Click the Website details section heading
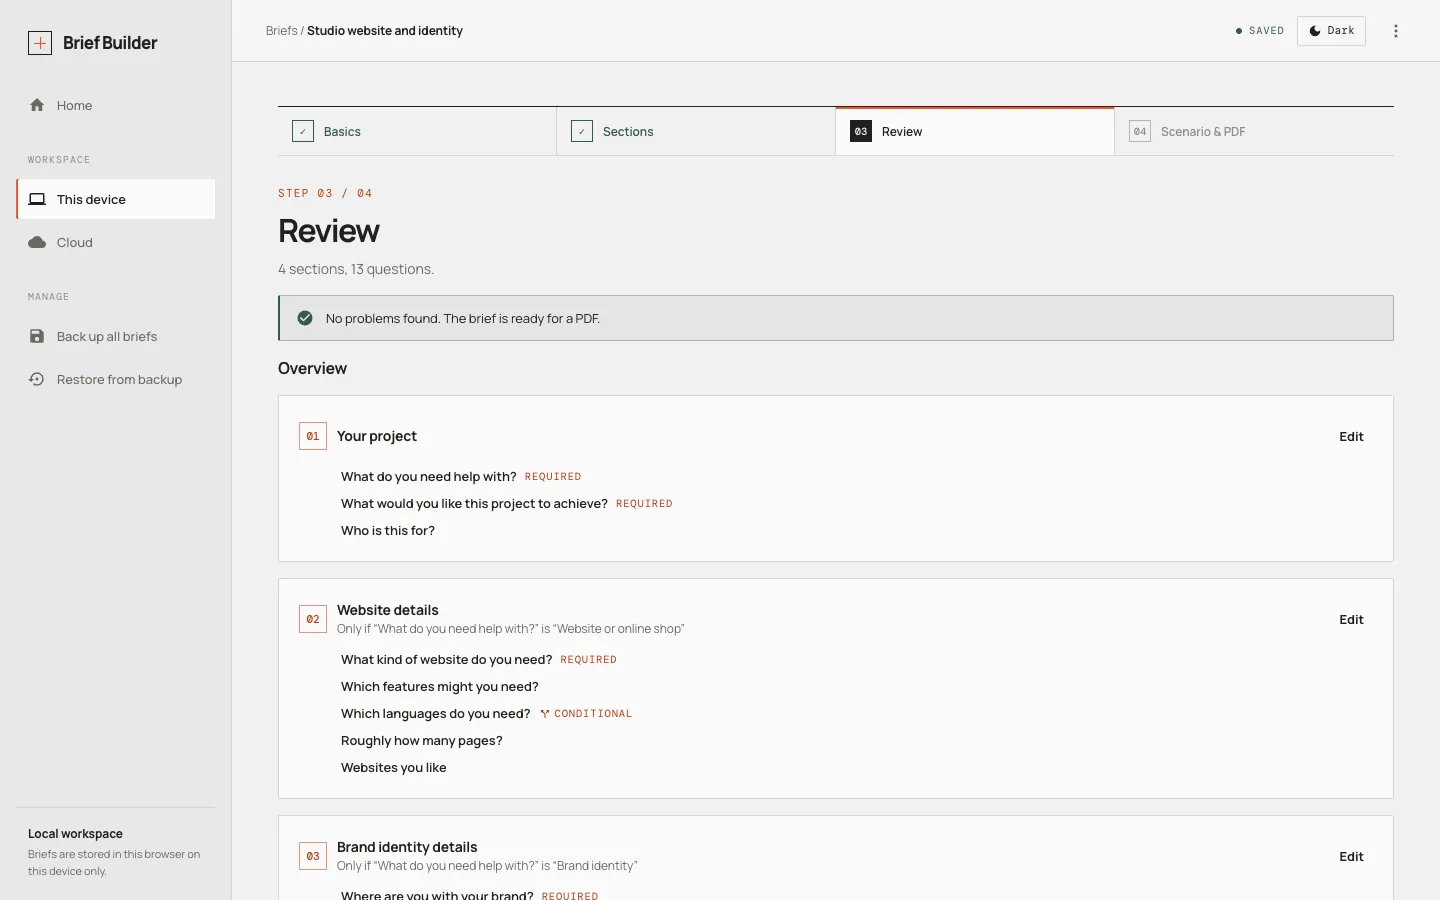1440x900 pixels. coord(388,610)
